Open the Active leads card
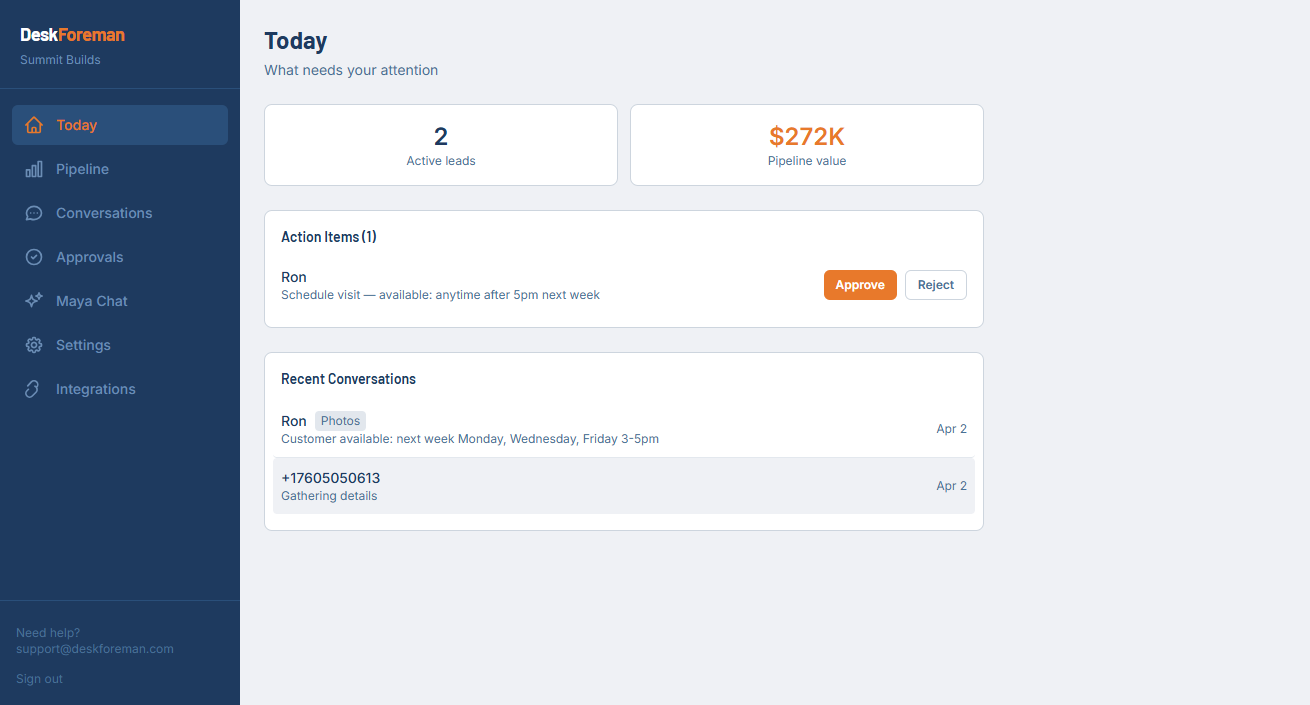This screenshot has height=705, width=1310. (x=441, y=145)
